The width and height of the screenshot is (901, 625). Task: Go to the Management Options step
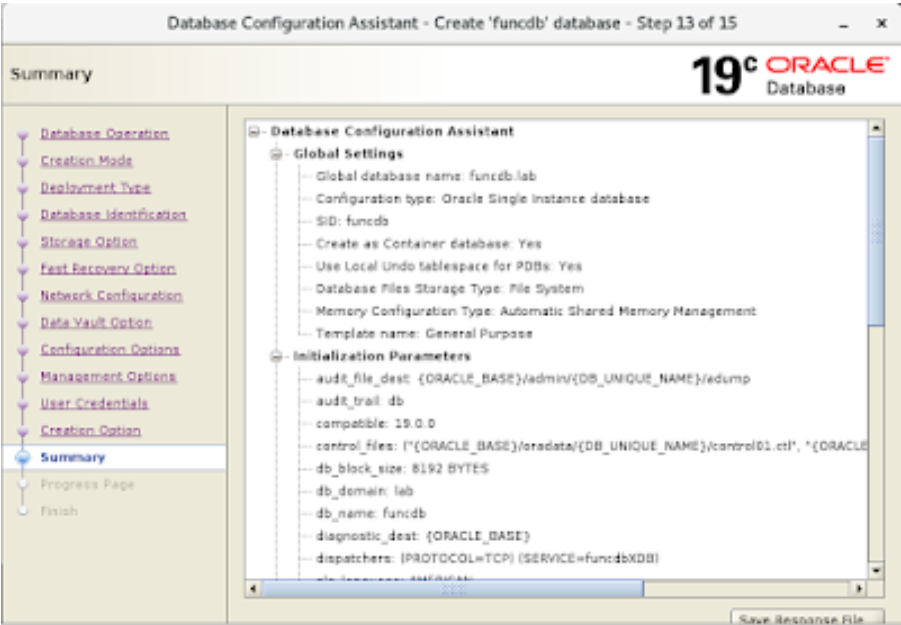click(x=108, y=376)
